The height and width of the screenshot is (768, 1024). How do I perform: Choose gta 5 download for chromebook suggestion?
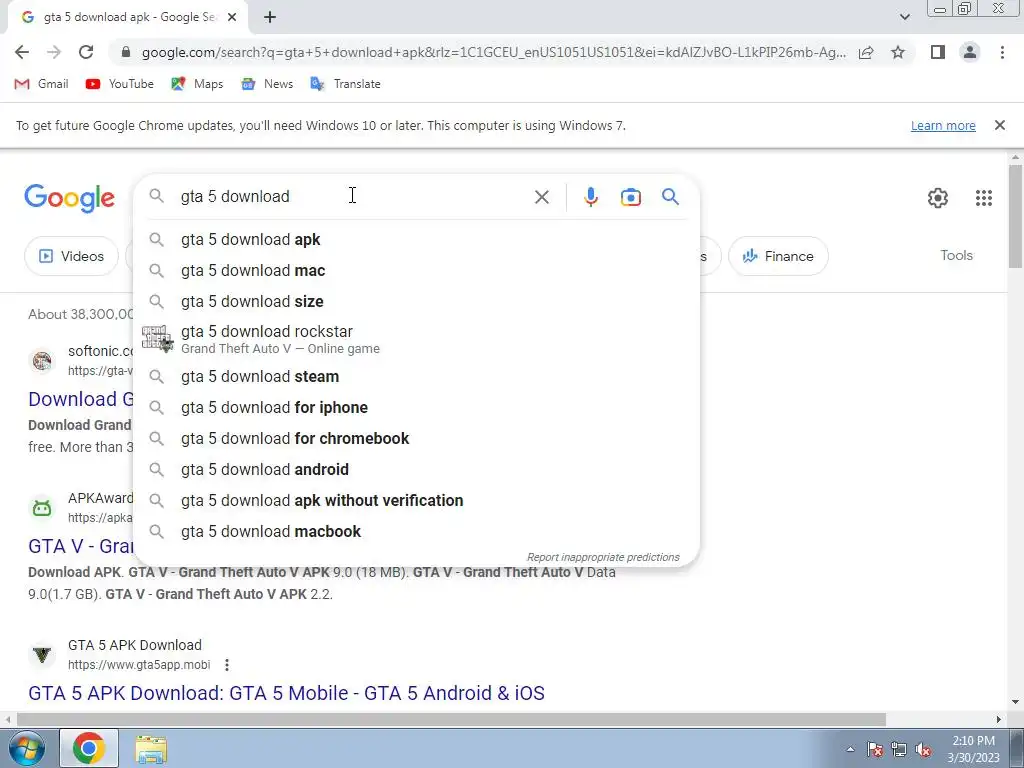point(416,438)
